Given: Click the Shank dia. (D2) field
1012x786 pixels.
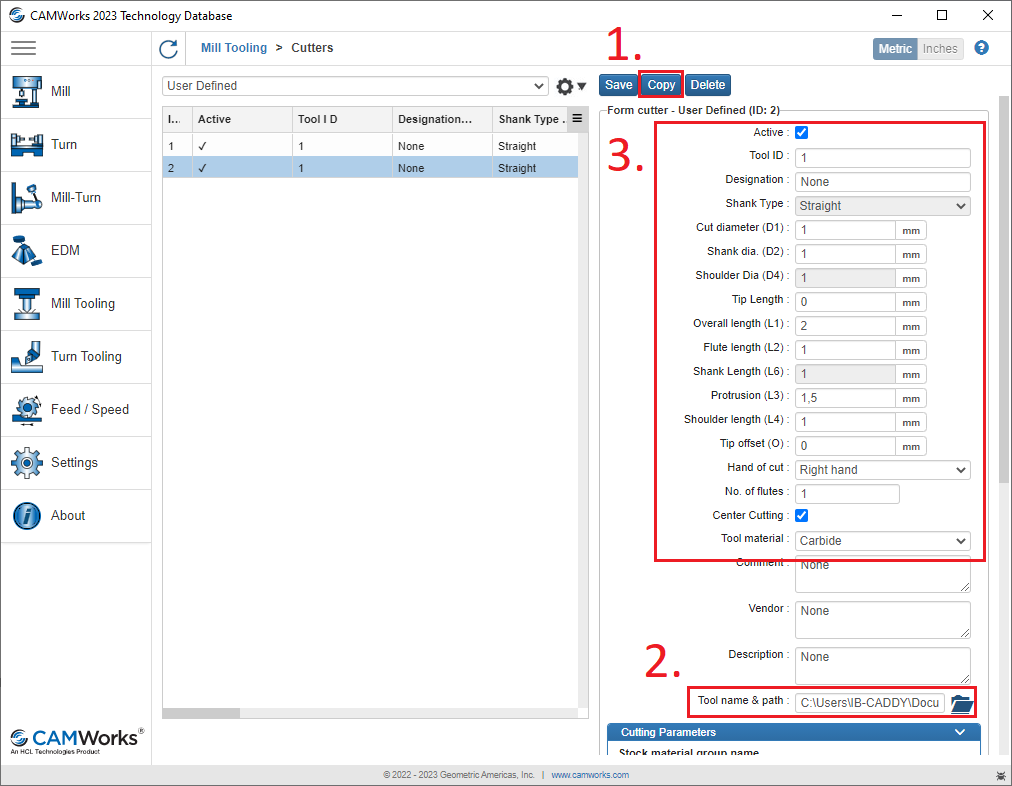Looking at the screenshot, I should [x=845, y=254].
